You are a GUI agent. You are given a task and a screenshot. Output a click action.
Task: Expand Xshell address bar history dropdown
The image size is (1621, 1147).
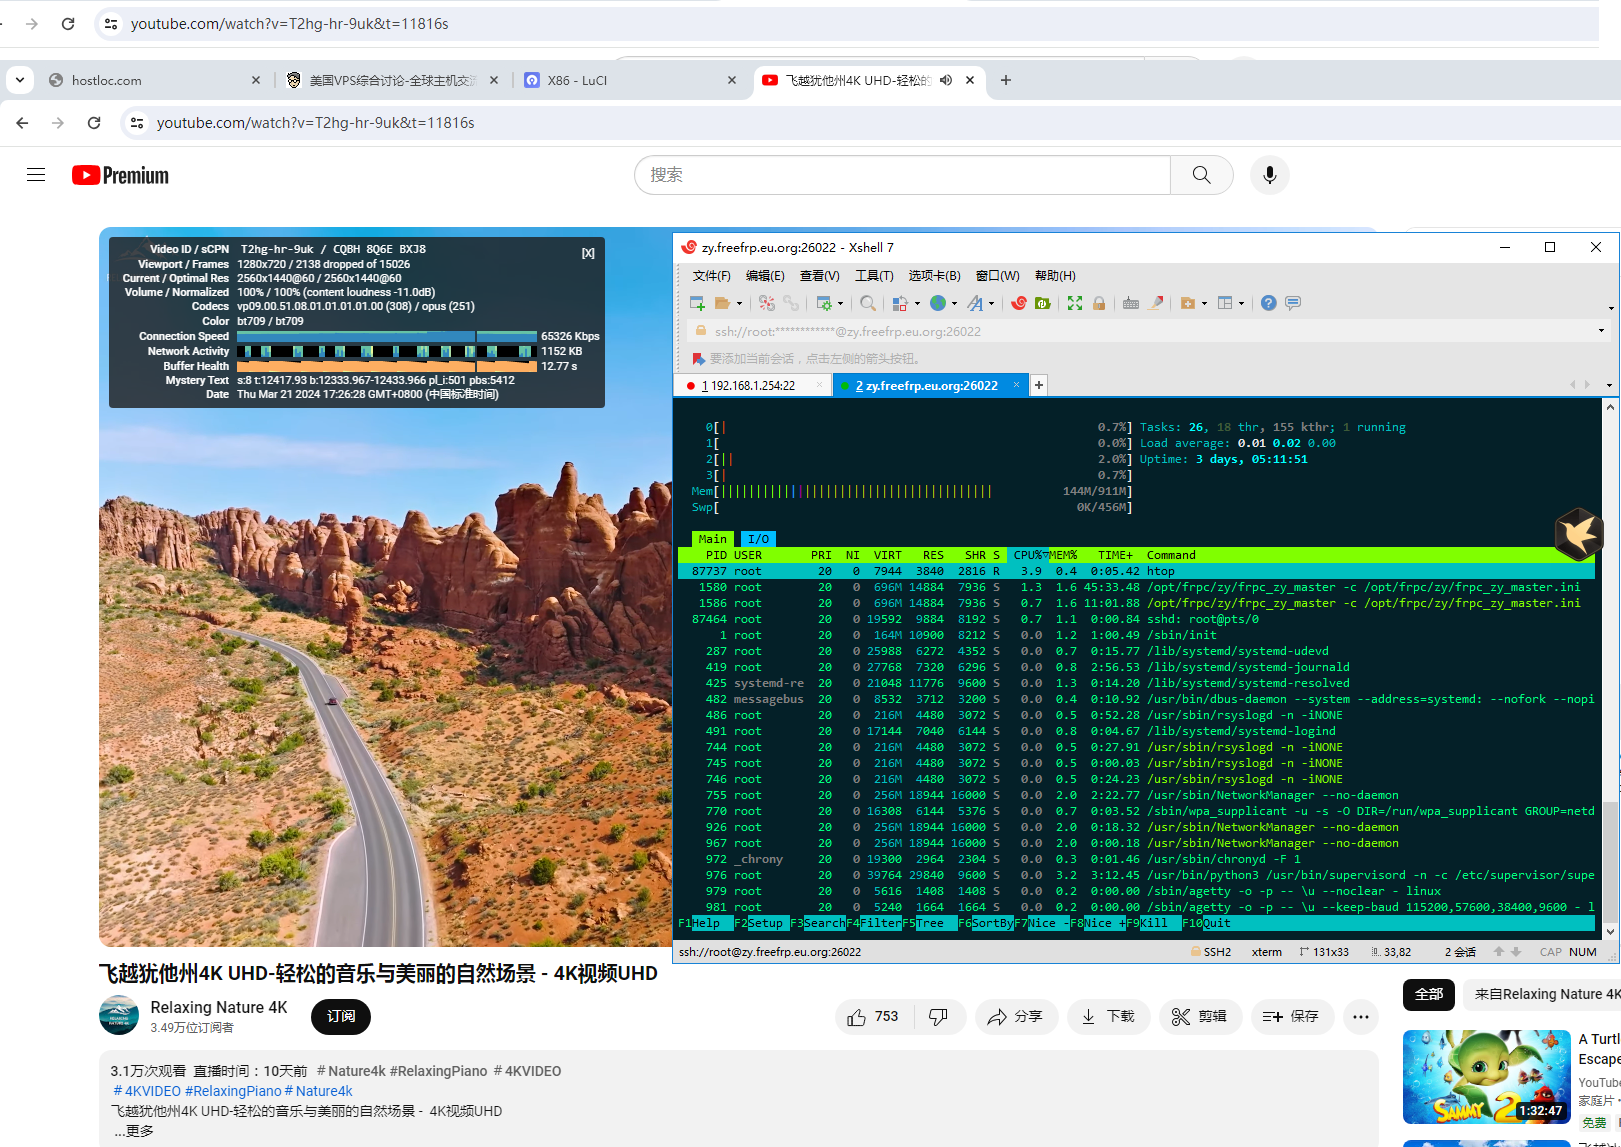click(1601, 331)
